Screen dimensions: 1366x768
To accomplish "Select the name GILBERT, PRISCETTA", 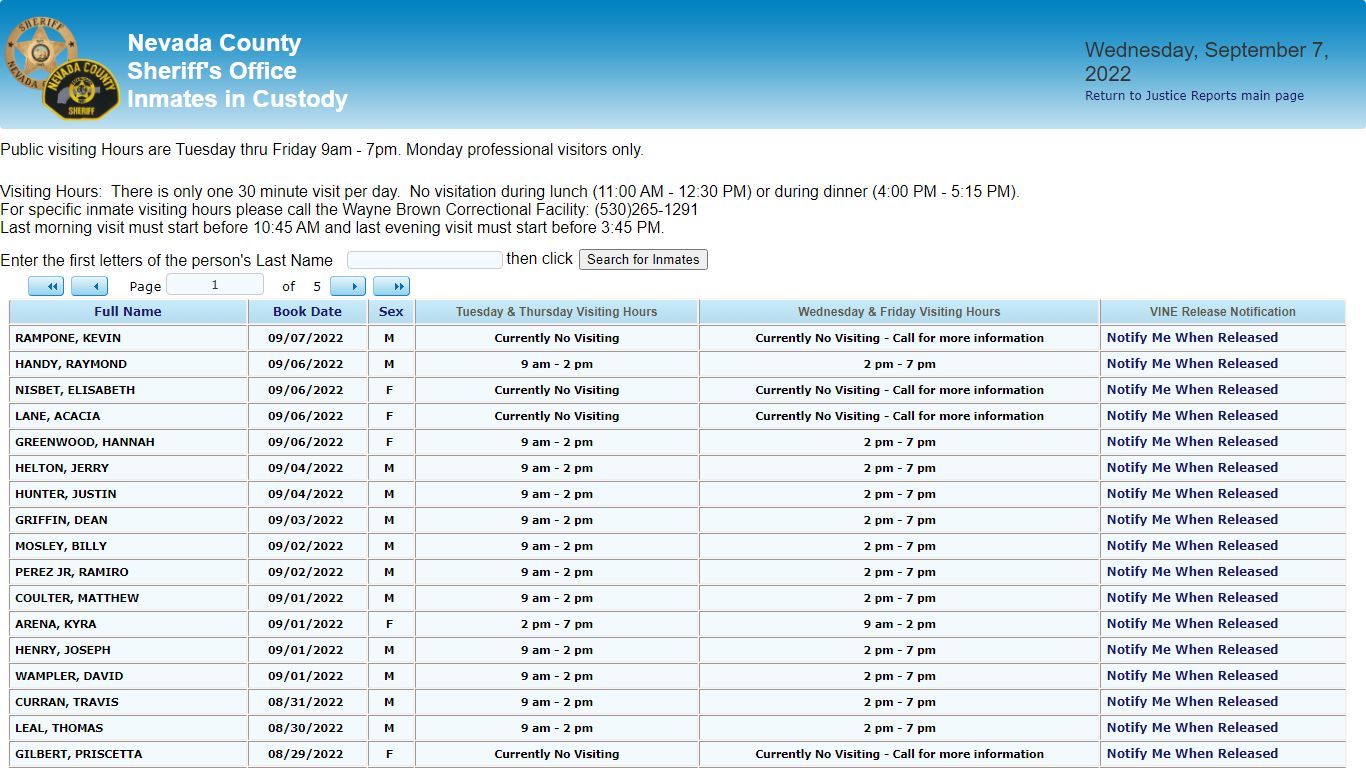I will (79, 754).
